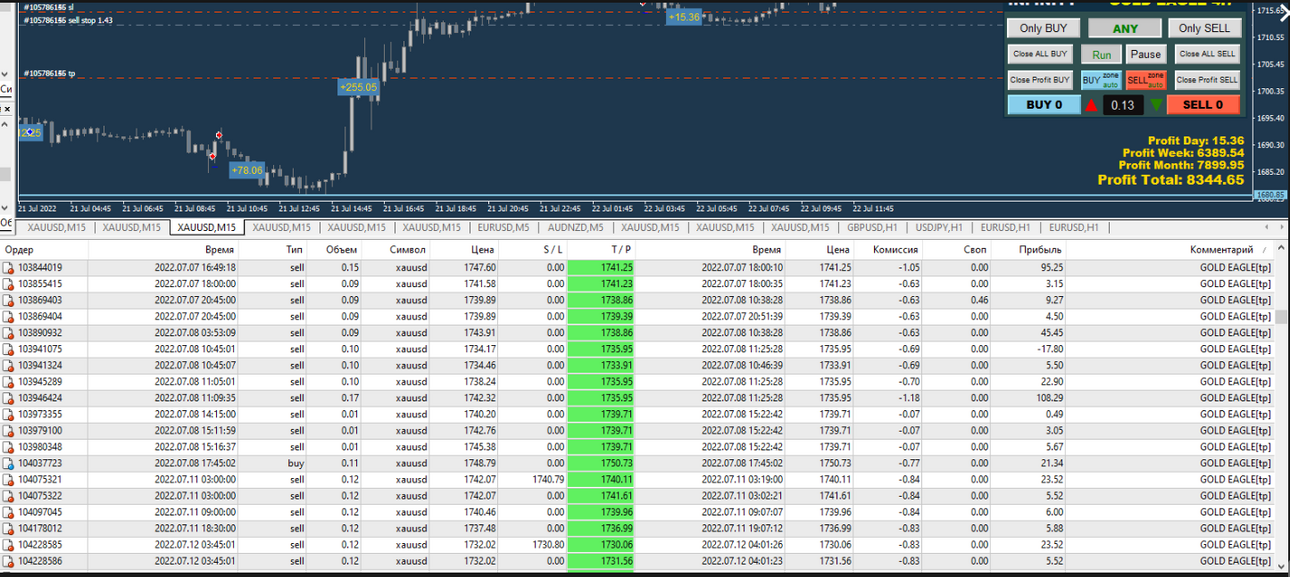Click the 1750.73 take-profit cell
Screen dimensions: 1290x577
coord(601,463)
